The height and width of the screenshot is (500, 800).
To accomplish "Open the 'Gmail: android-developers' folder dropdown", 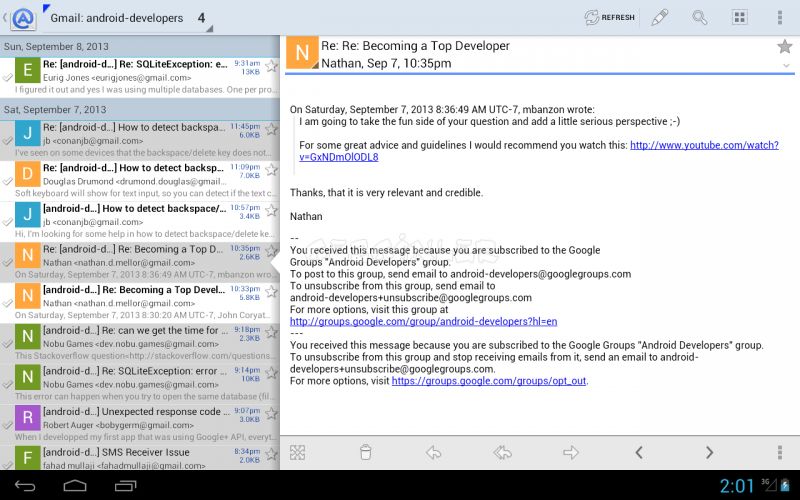I will (x=130, y=18).
